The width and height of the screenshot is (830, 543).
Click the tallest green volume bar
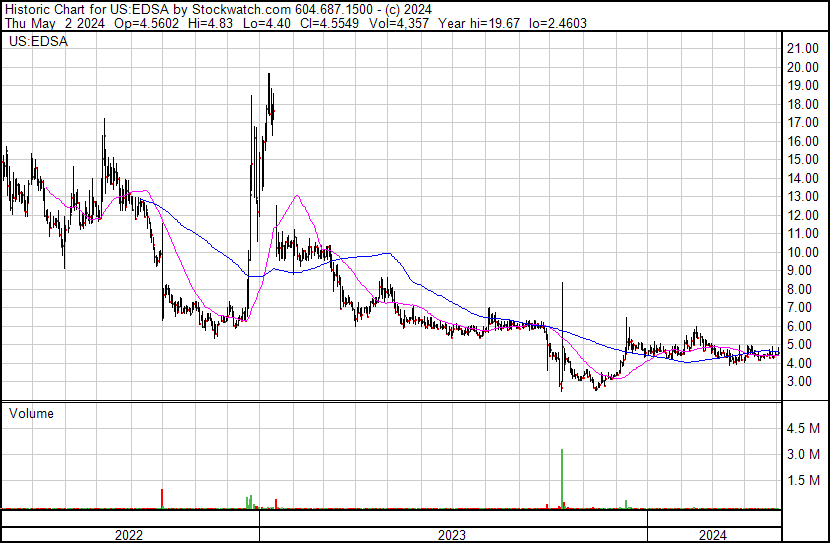(563, 478)
